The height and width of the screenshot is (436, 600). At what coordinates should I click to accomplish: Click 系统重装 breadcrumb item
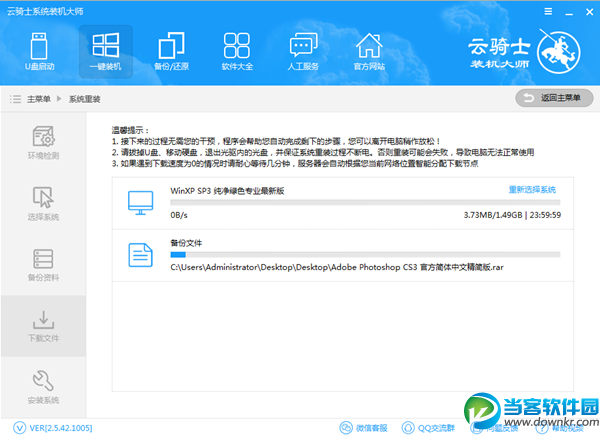pyautogui.click(x=85, y=99)
